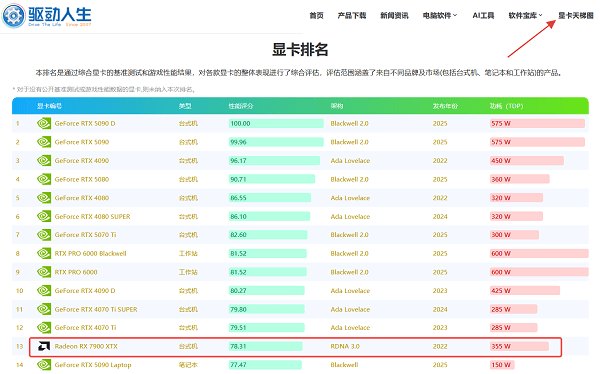Open the 产品下载 navigation item
This screenshot has height=374, width=600.
352,15
